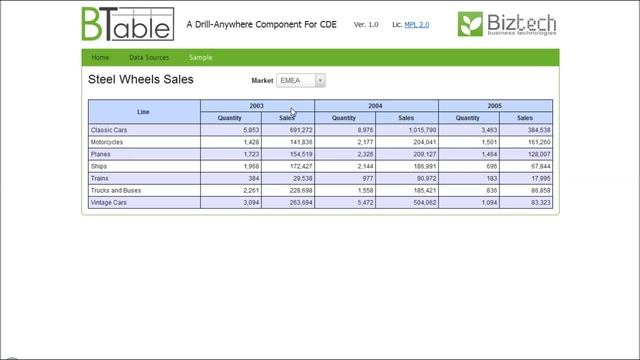640x360 pixels.
Task: Click the 2004 year header
Action: [376, 106]
